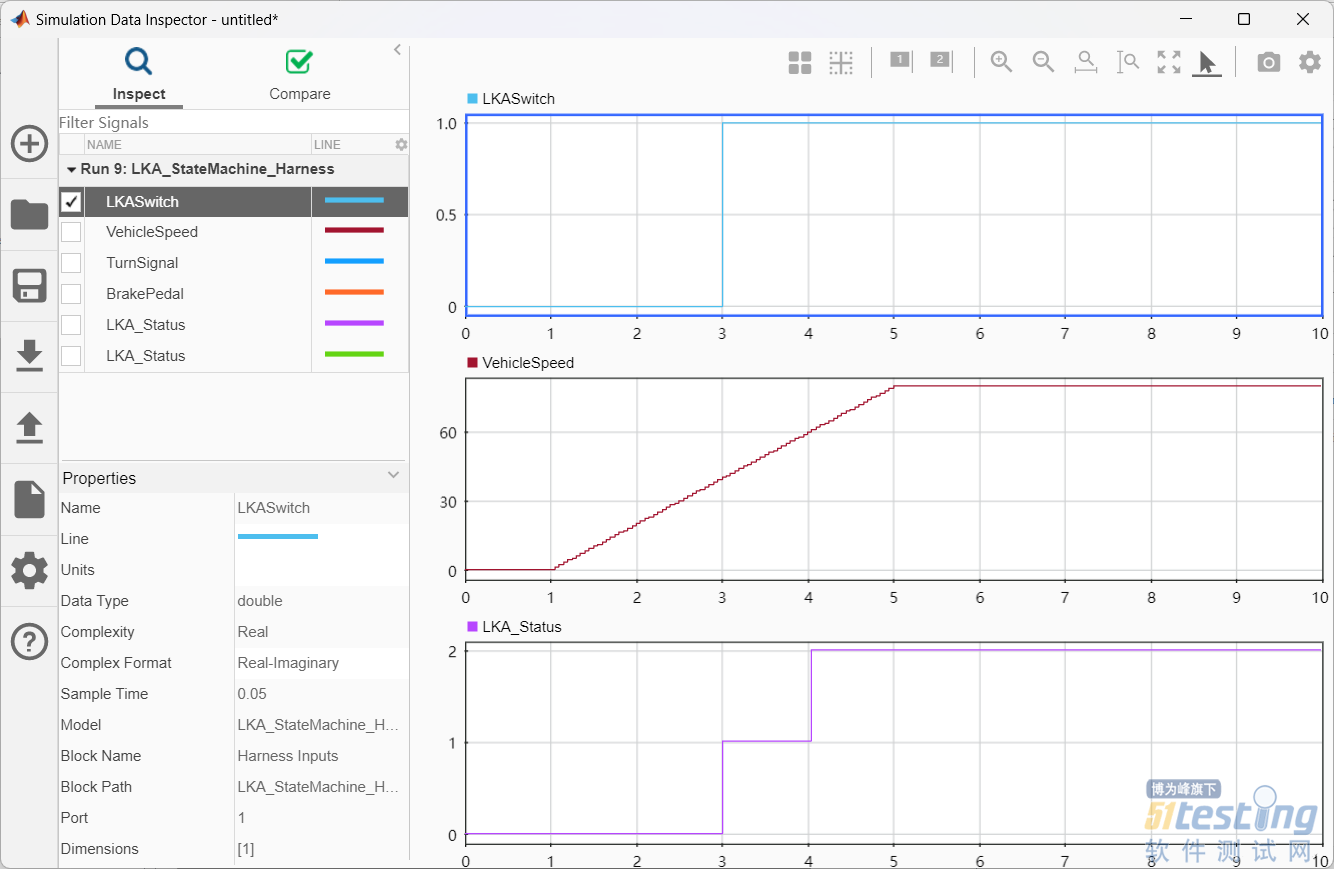Check the TurnSignal signal checkbox
The height and width of the screenshot is (869, 1334).
tap(71, 263)
